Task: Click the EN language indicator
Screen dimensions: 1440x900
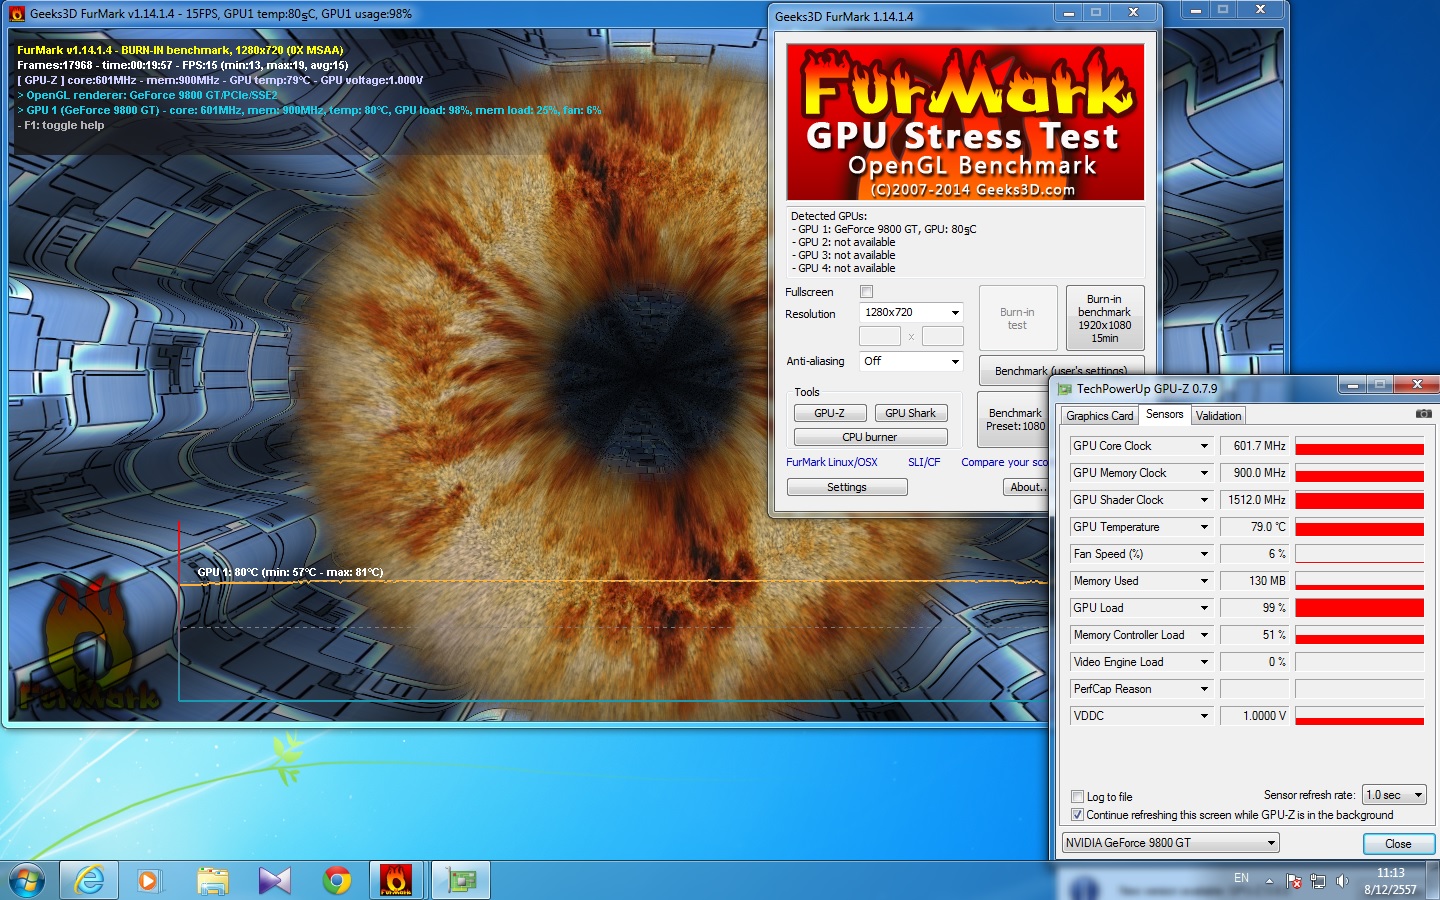Action: (1241, 878)
